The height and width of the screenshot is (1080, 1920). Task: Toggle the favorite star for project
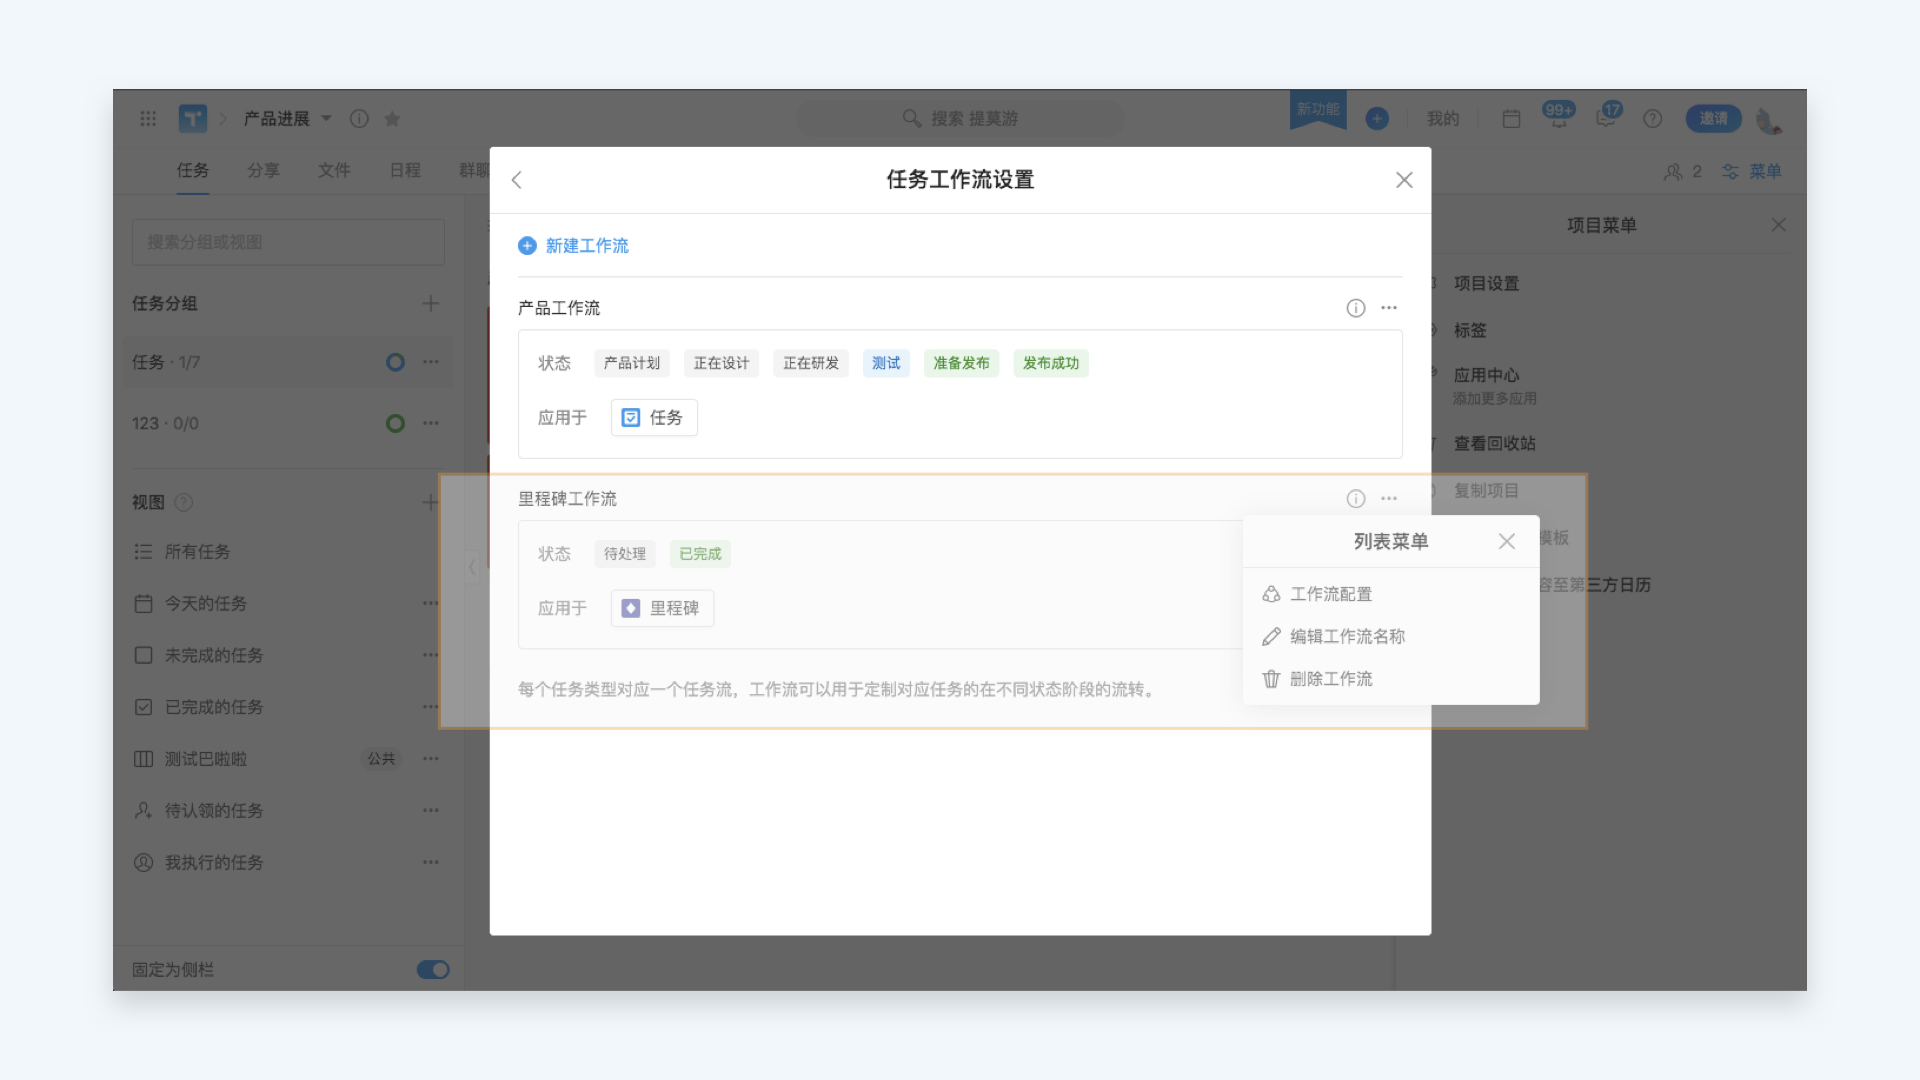[x=392, y=118]
